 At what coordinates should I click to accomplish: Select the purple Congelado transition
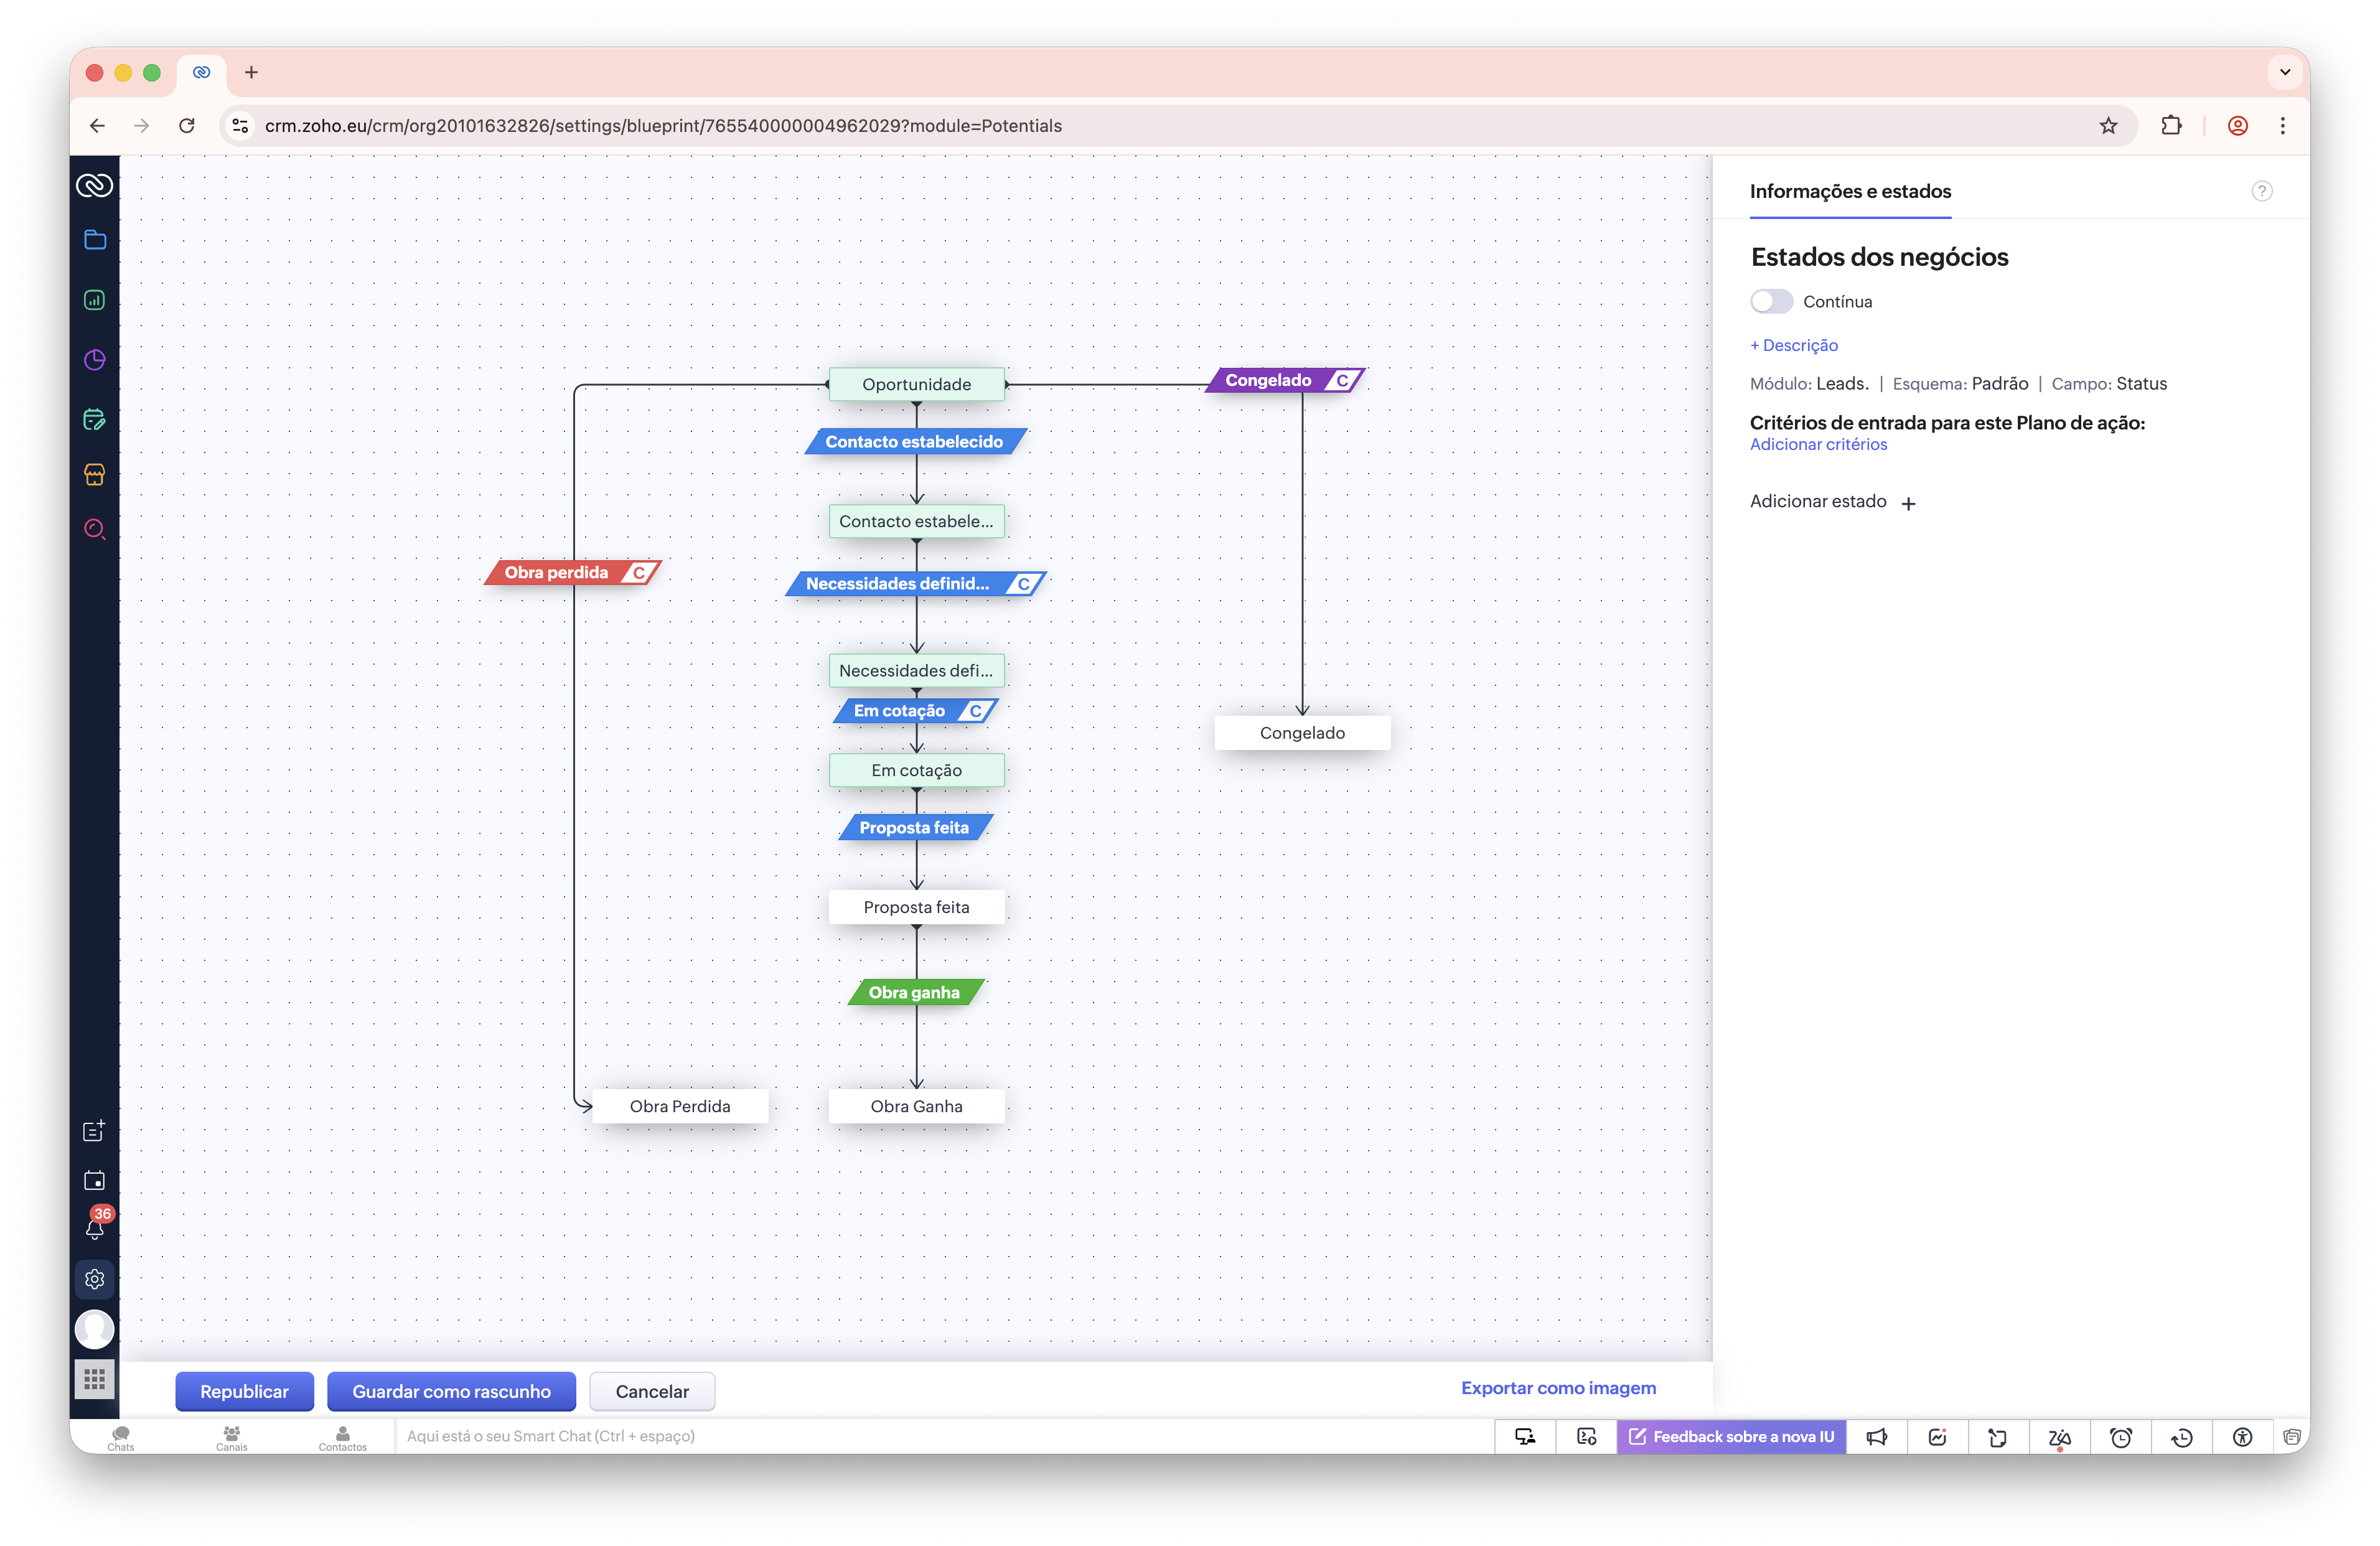click(x=1268, y=380)
